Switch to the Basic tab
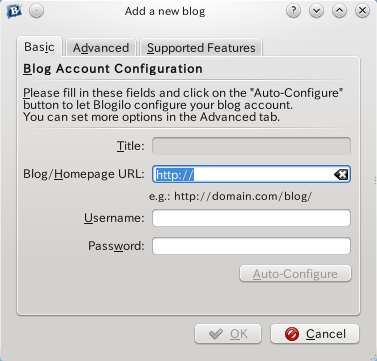 pyautogui.click(x=39, y=47)
